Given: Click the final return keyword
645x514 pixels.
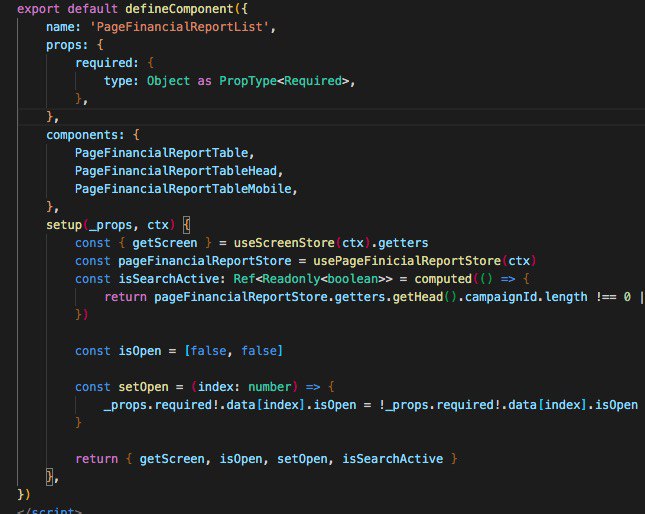Looking at the screenshot, I should [96, 459].
